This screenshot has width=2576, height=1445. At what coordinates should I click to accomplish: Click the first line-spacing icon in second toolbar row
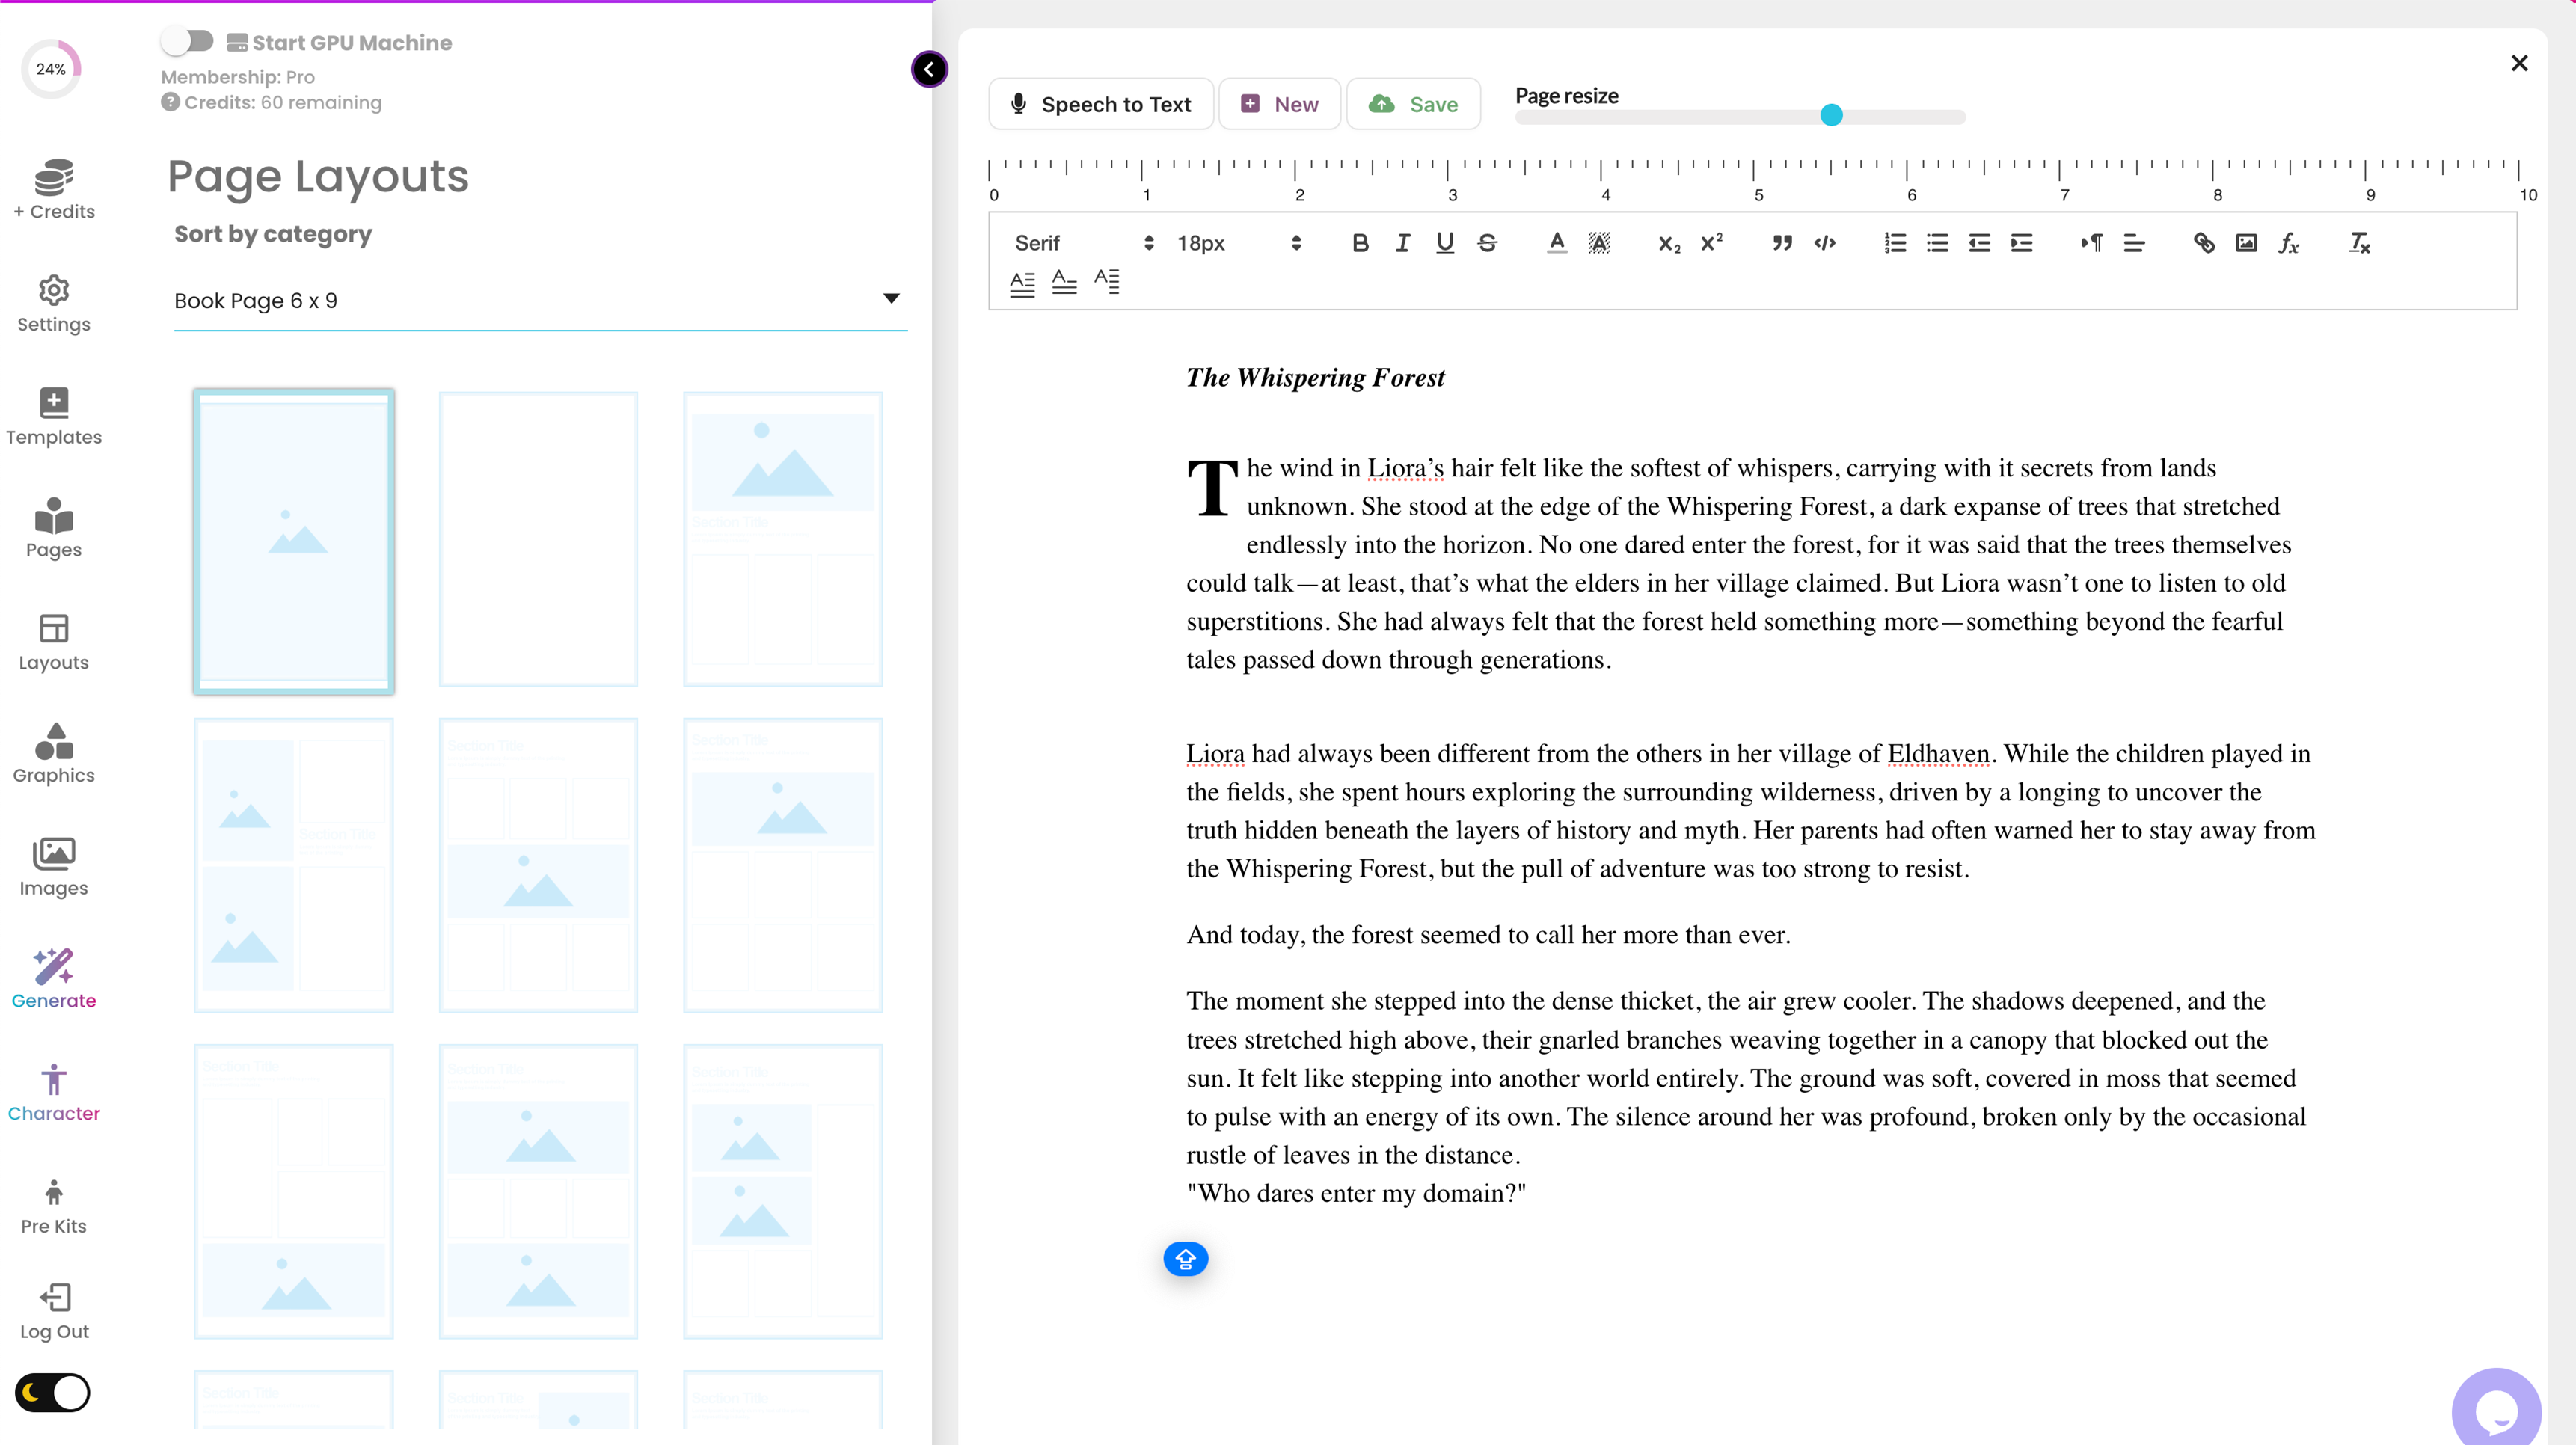pyautogui.click(x=1022, y=283)
